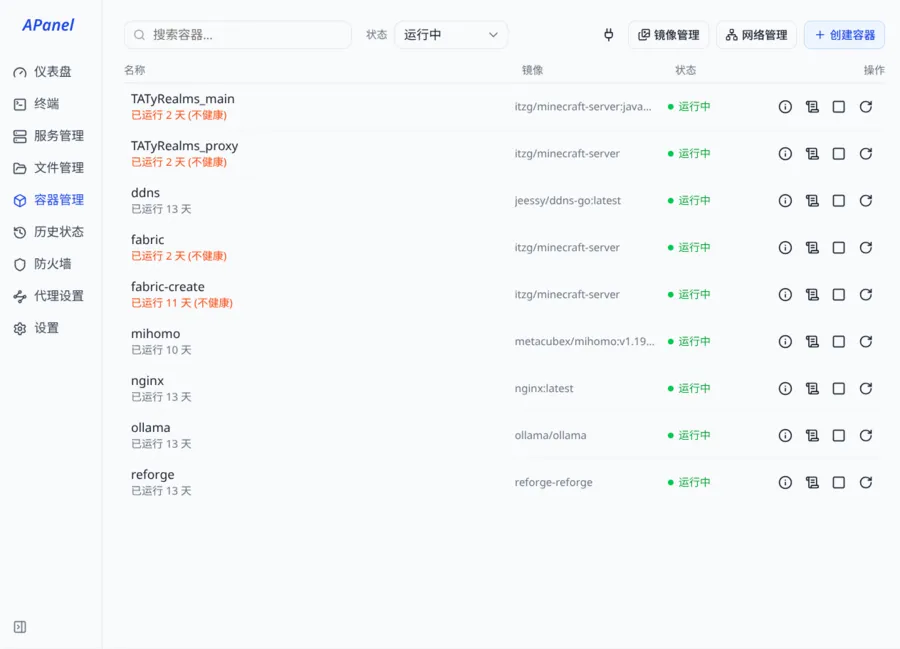Screen dimensions: 900x649
Task: Stop the ollama container
Action: (839, 436)
